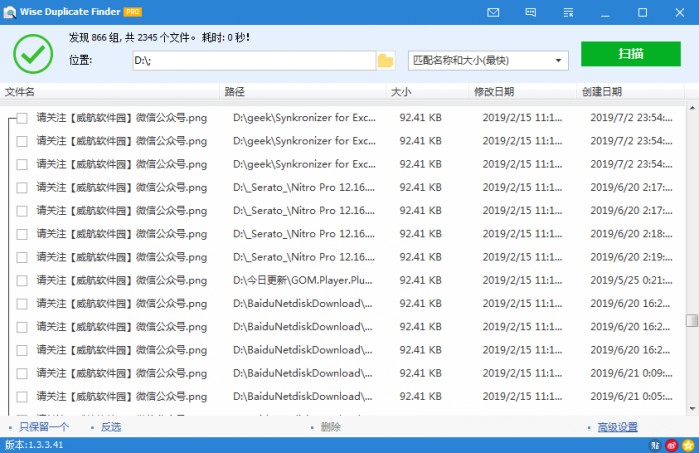This screenshot has height=453, width=699.
Task: Sort by the 路径 column header
Action: [x=303, y=92]
